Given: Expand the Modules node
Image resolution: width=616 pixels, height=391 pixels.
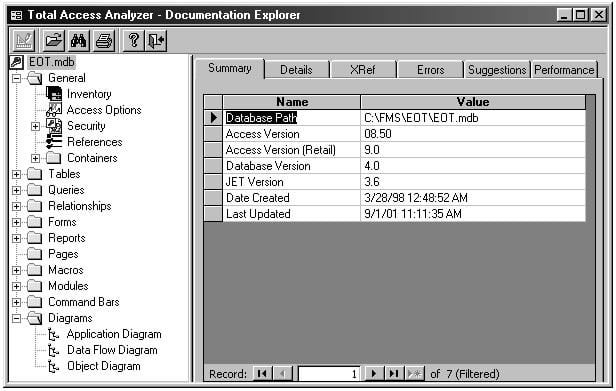Looking at the screenshot, I should point(16,286).
